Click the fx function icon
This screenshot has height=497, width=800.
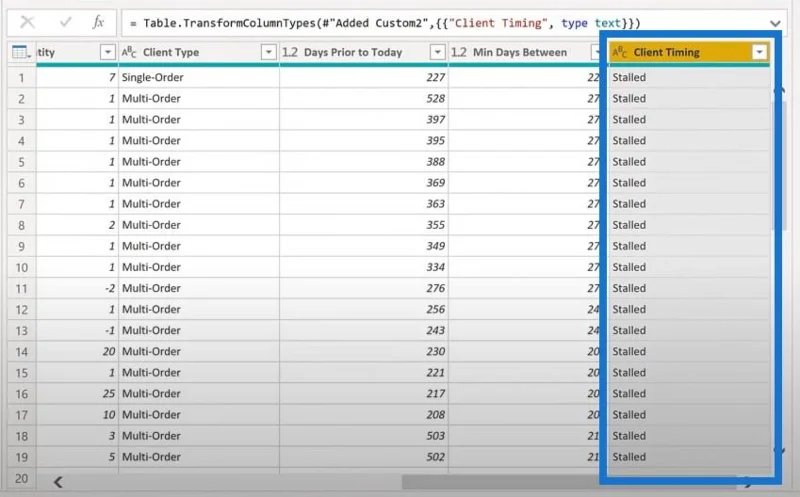(98, 22)
